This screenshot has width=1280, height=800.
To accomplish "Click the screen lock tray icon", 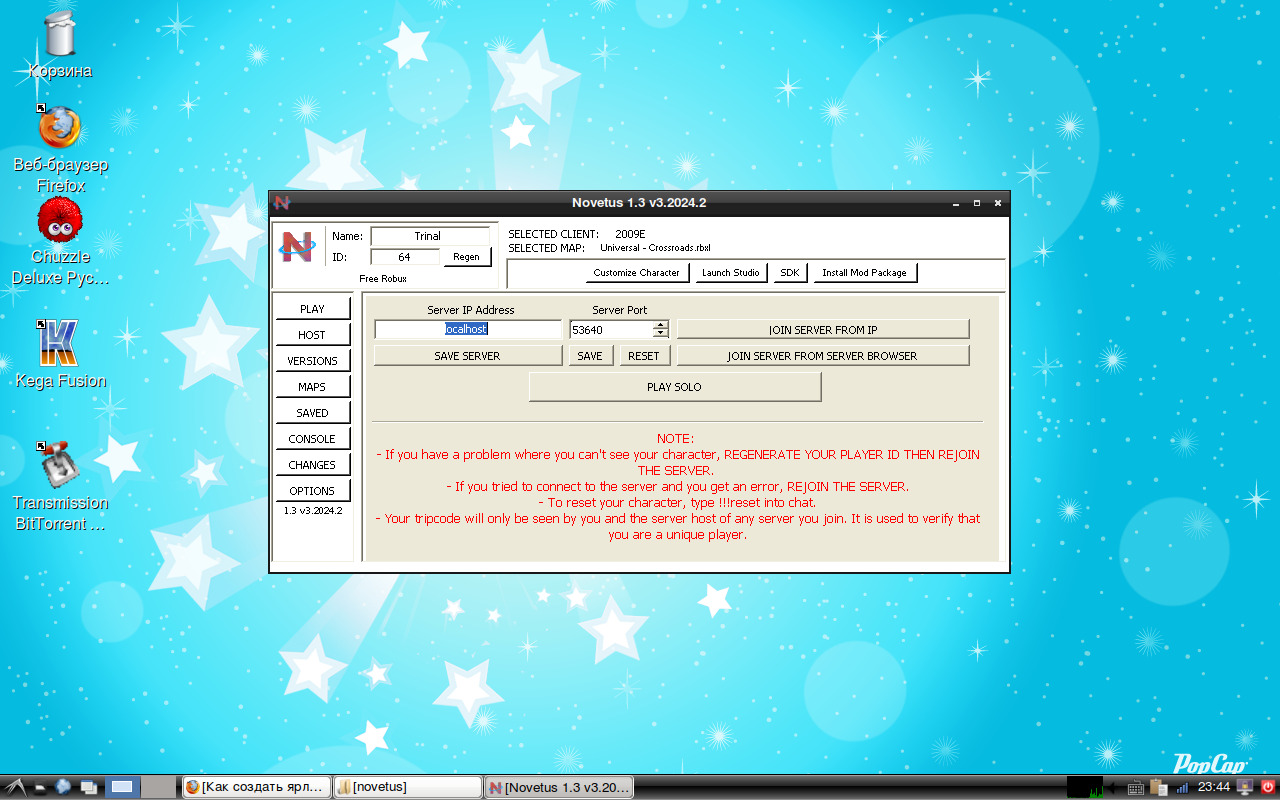I will coord(1245,787).
